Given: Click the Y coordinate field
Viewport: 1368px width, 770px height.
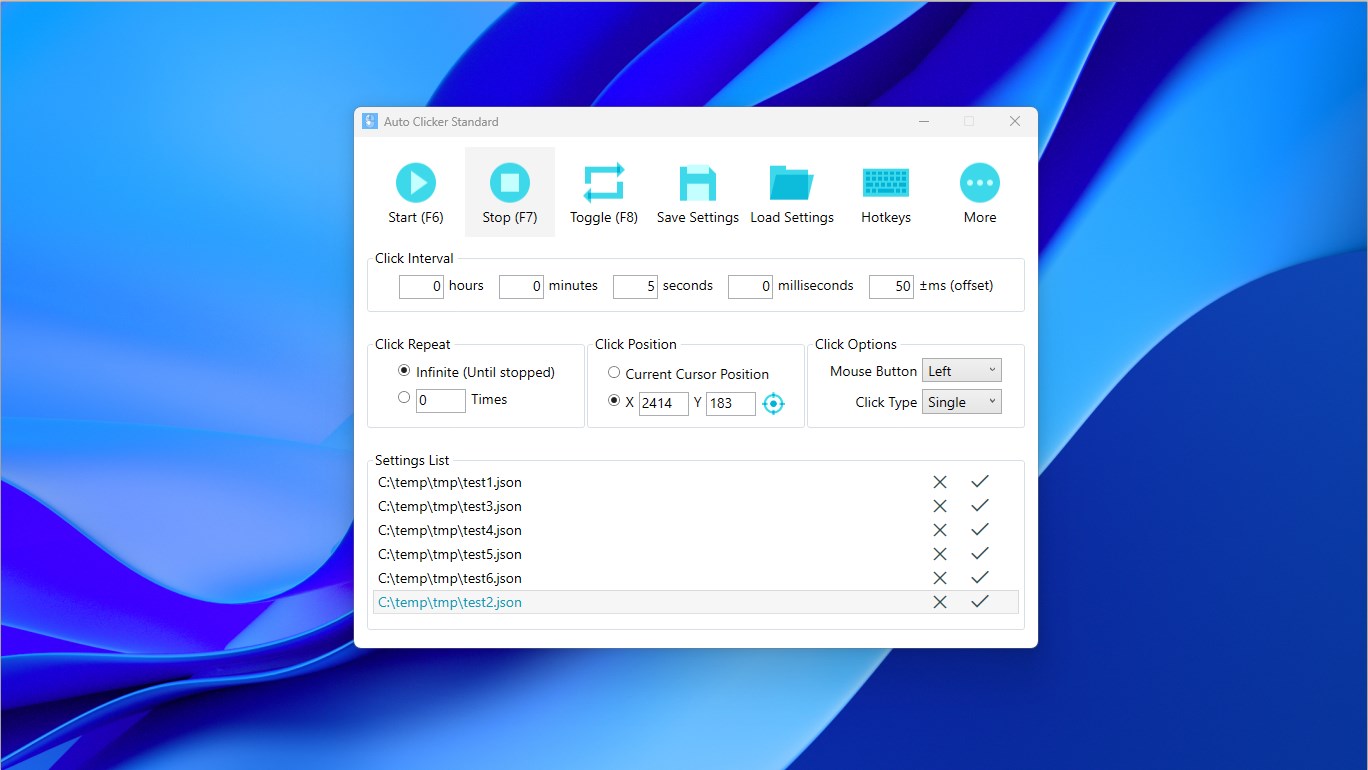Looking at the screenshot, I should tap(731, 404).
